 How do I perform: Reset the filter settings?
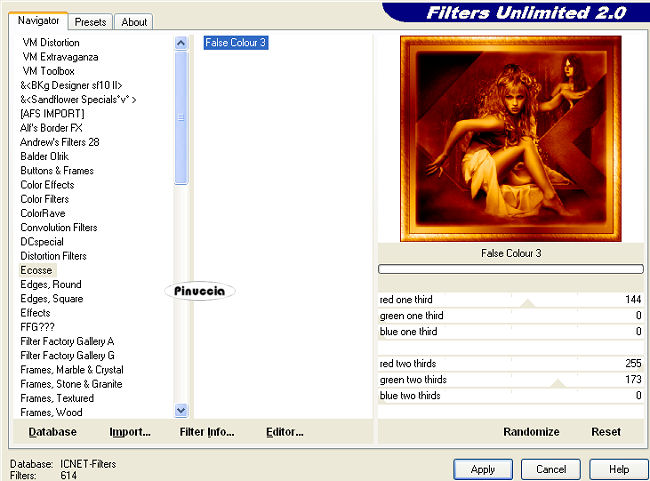point(606,432)
